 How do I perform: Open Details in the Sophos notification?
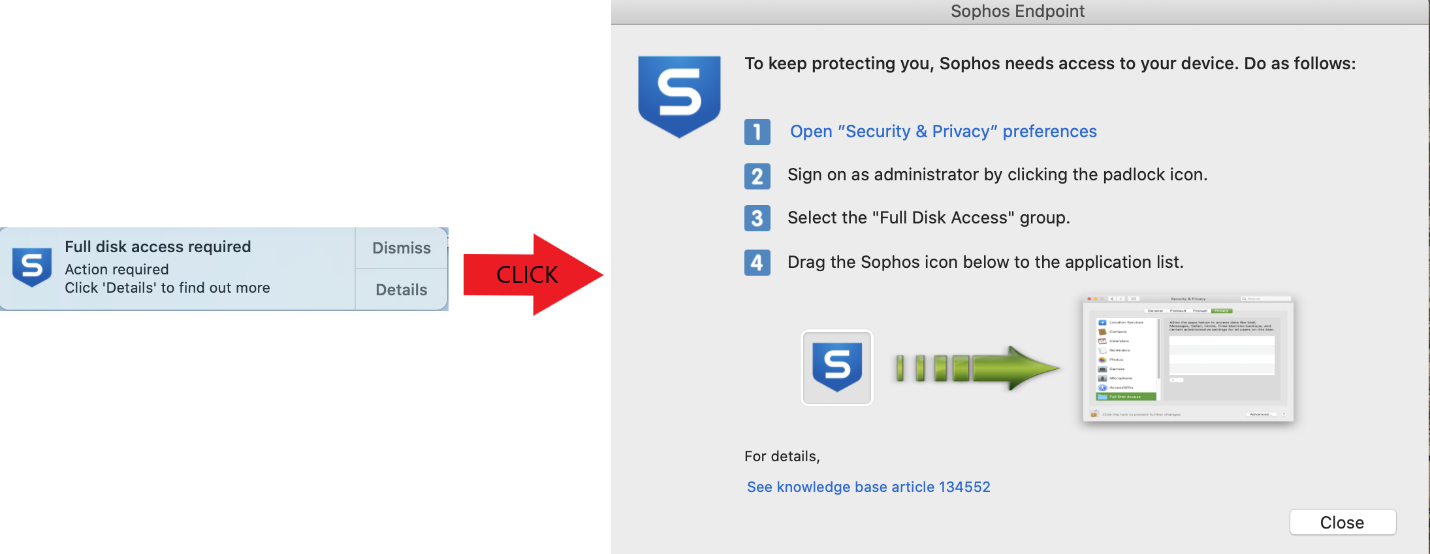pos(401,290)
